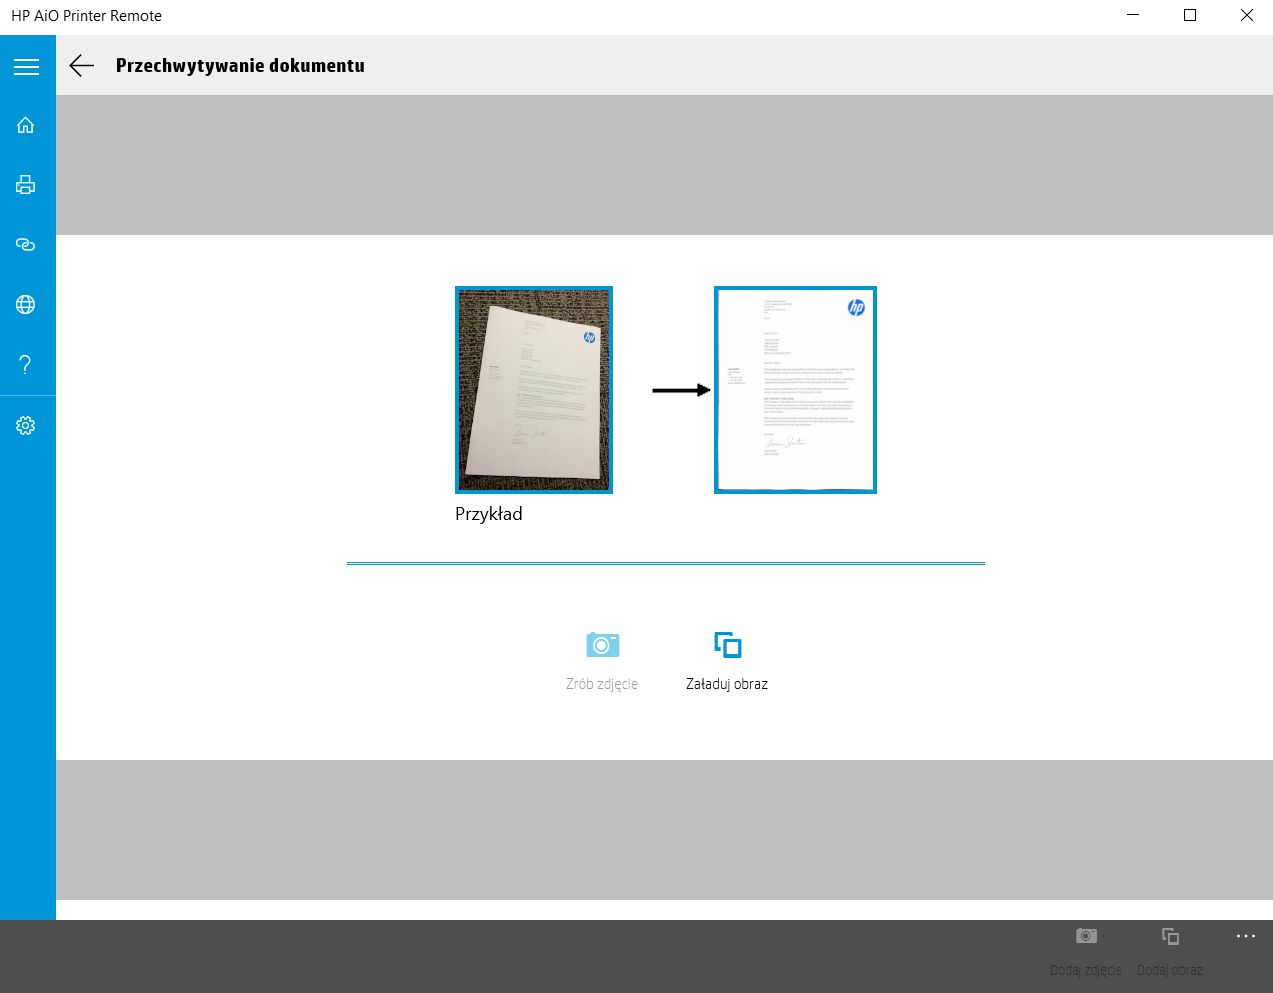Open settings gear in sidebar

click(26, 425)
